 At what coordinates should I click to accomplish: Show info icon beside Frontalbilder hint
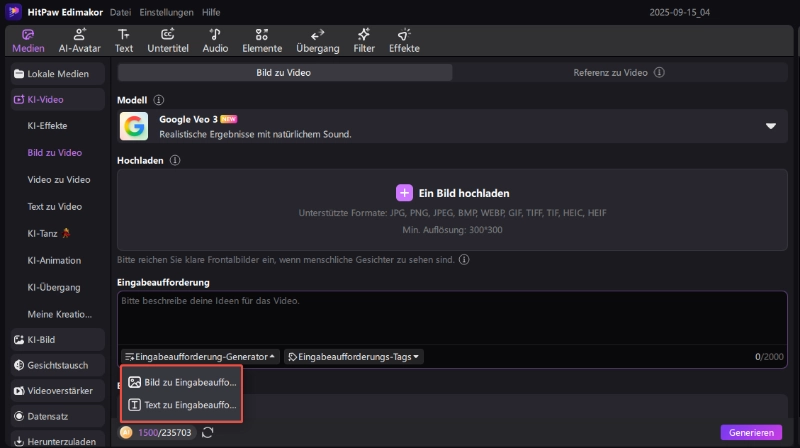[464, 260]
